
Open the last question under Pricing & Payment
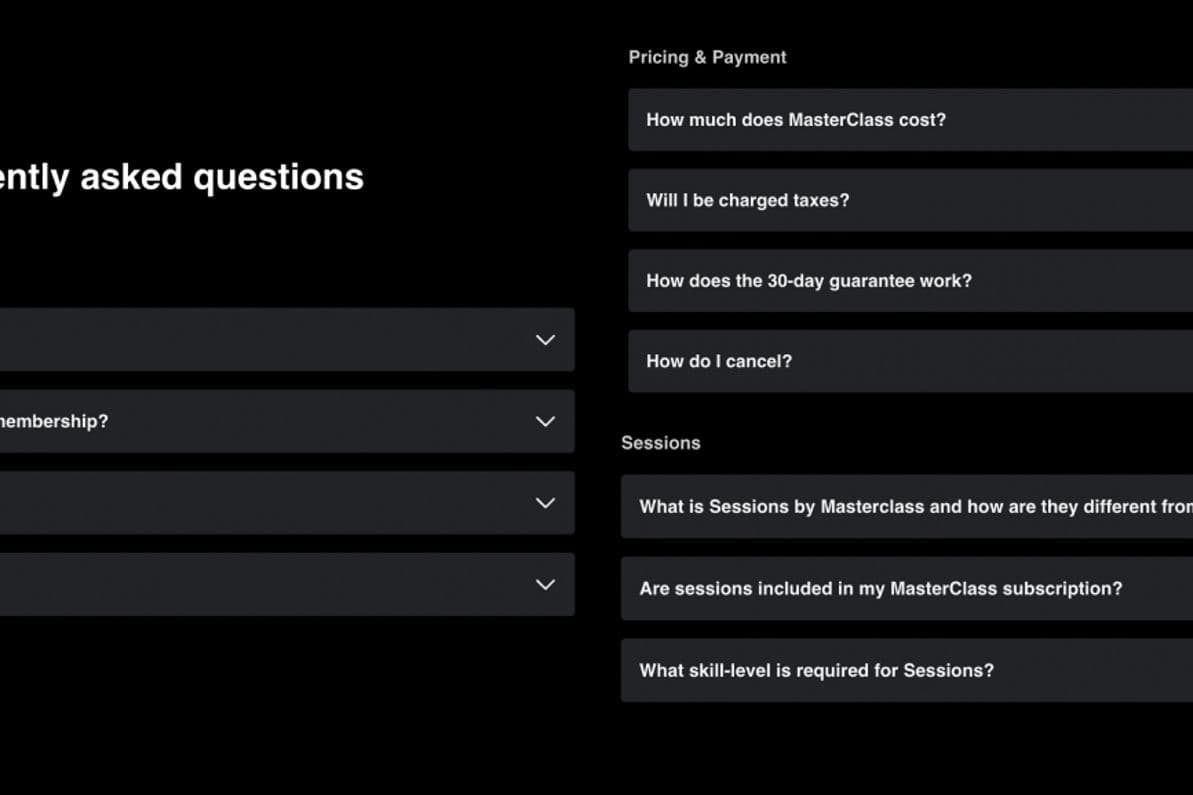coord(900,361)
